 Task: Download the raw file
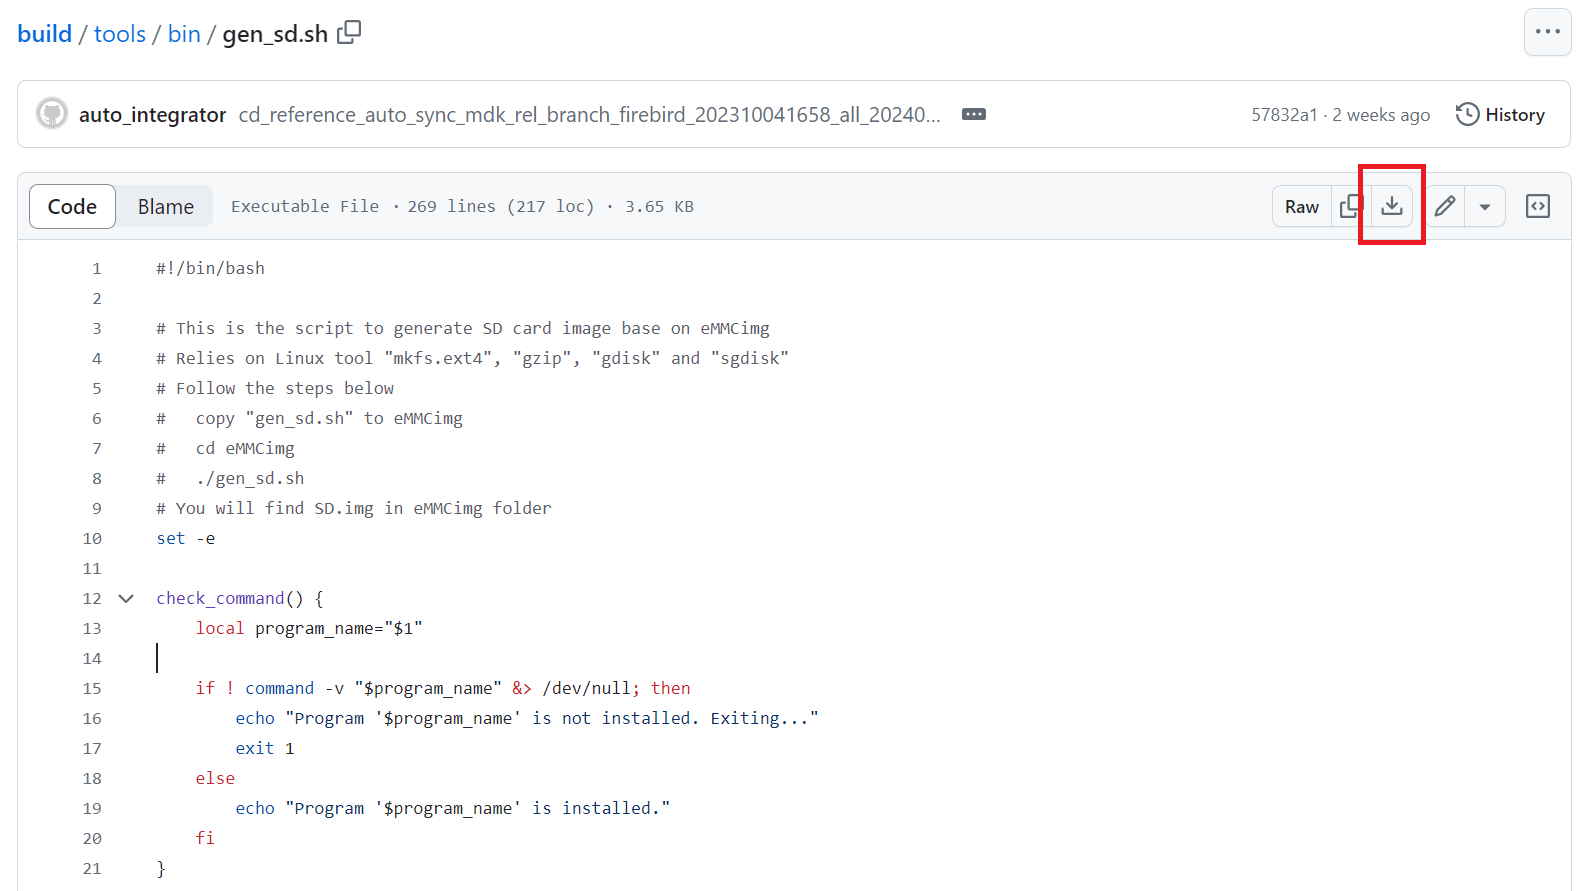tap(1391, 207)
